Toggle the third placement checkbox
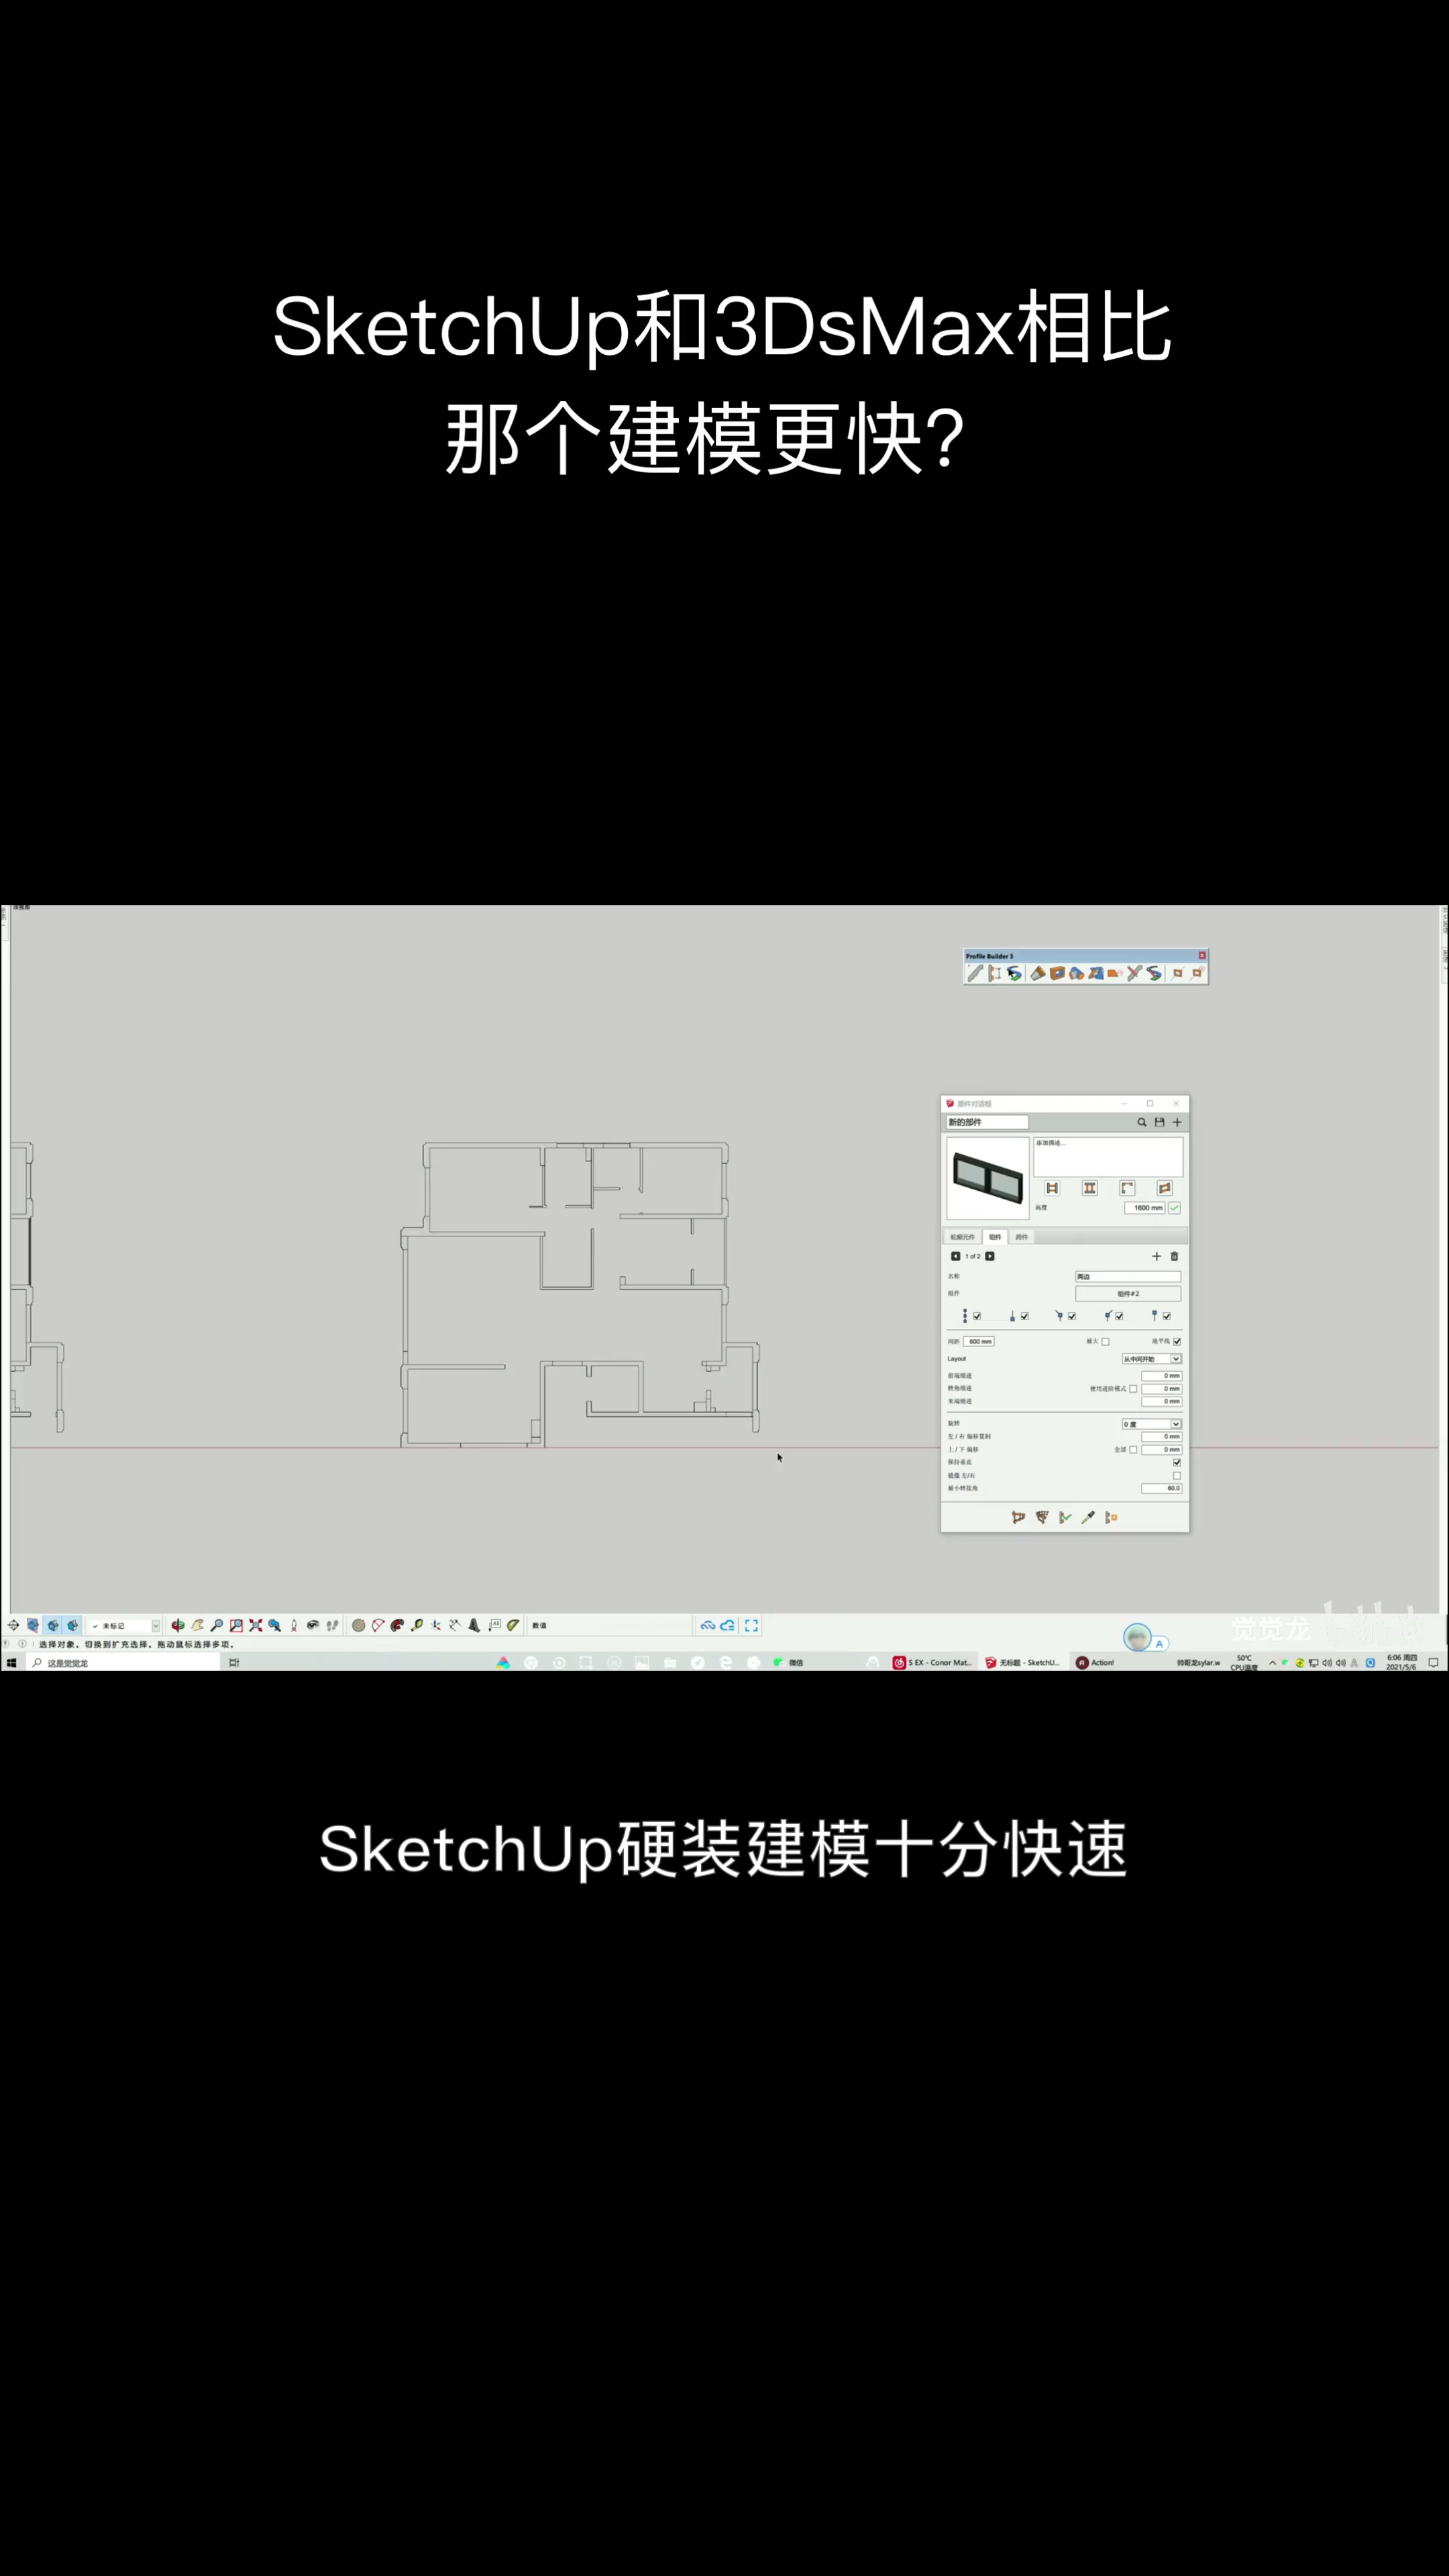Viewport: 1449px width, 2576px height. (x=1072, y=1316)
